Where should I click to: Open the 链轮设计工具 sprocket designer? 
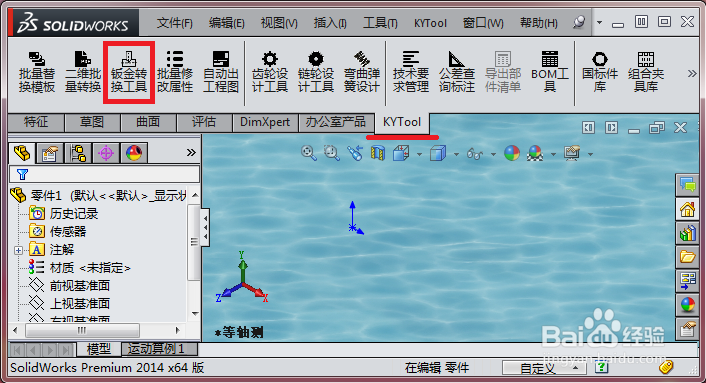pos(316,72)
